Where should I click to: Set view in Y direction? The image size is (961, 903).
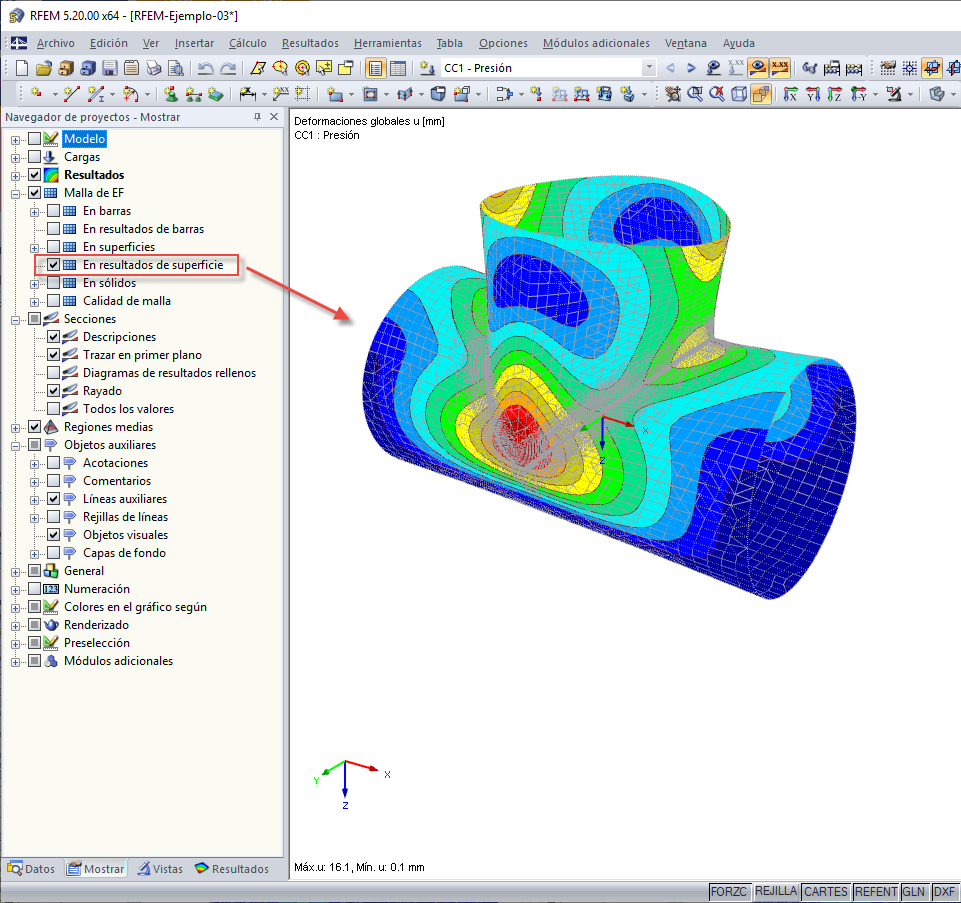tap(813, 94)
